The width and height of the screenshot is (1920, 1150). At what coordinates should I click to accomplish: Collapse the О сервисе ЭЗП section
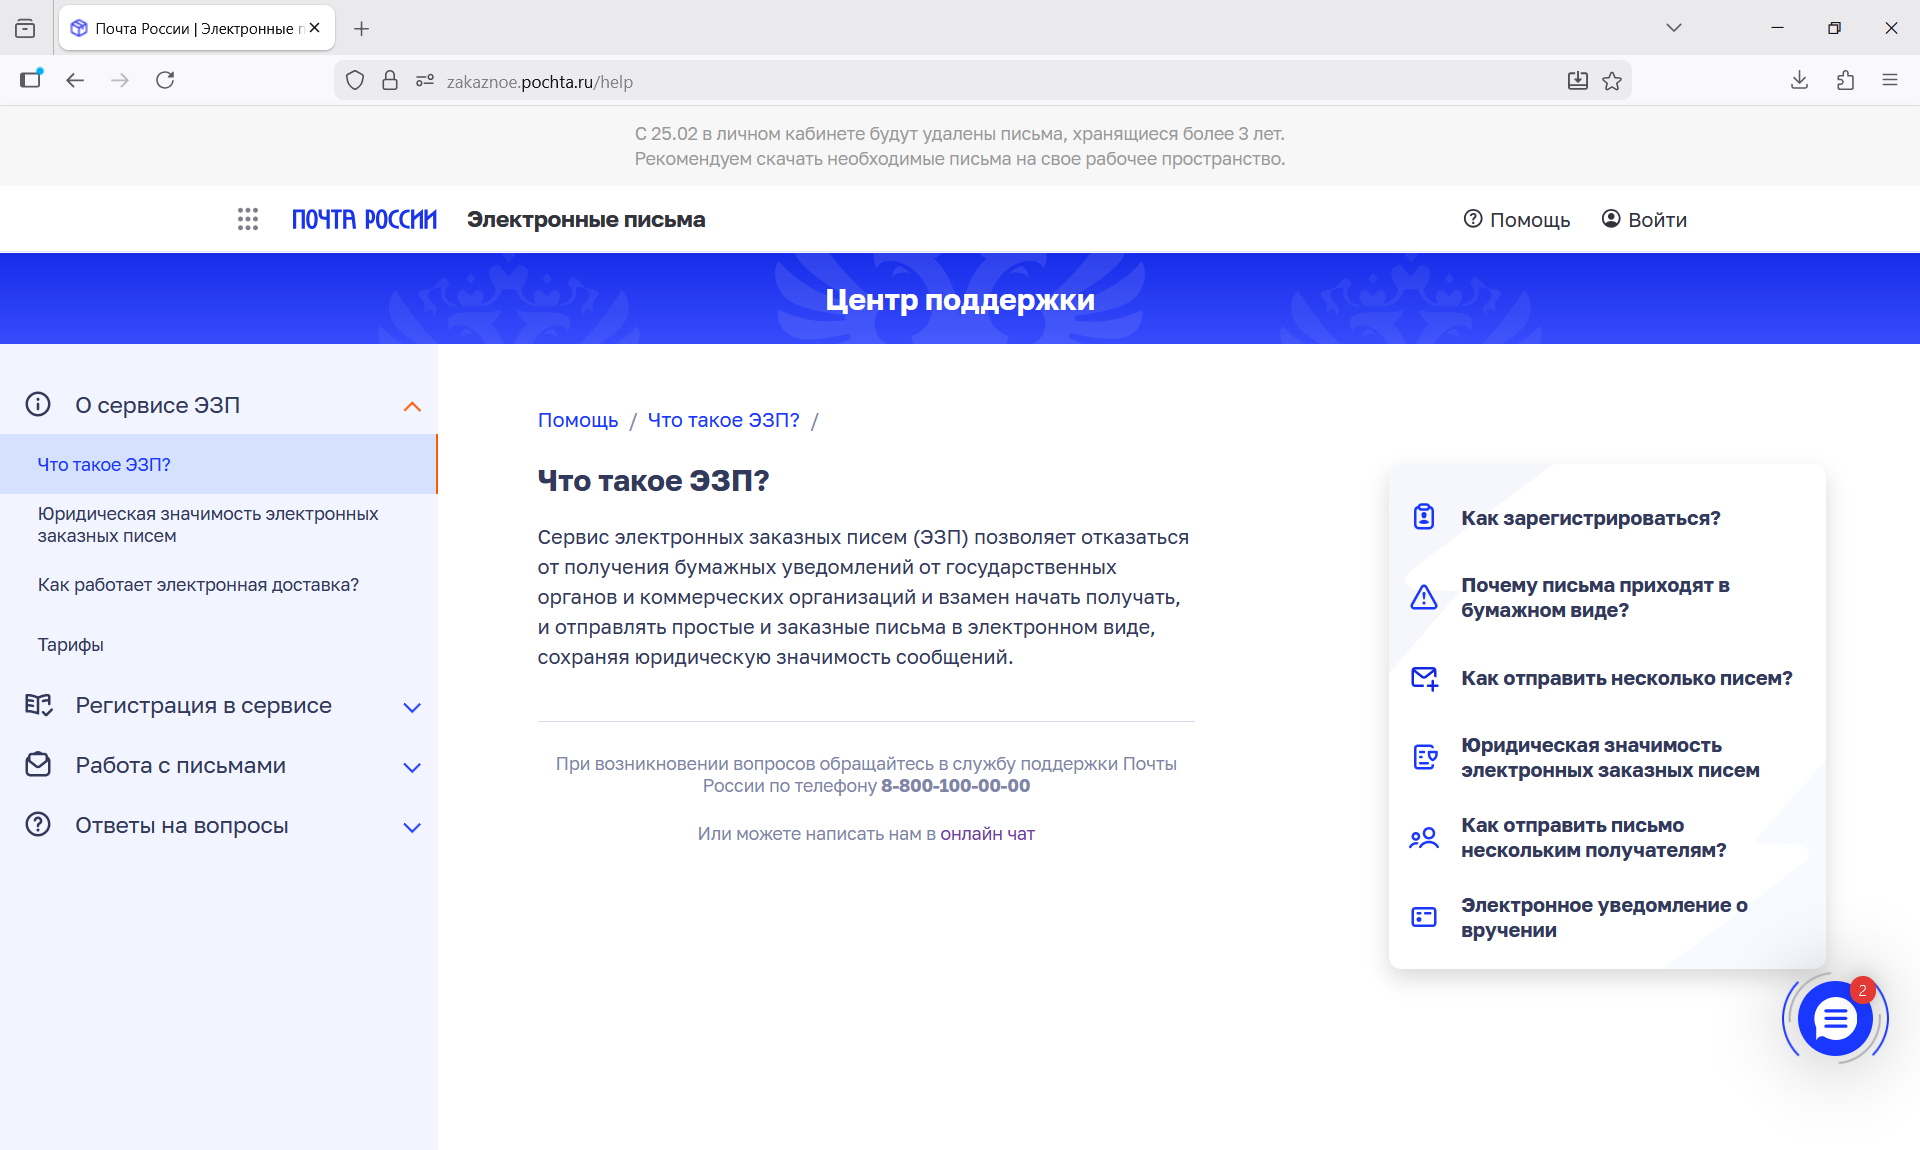pyautogui.click(x=412, y=406)
